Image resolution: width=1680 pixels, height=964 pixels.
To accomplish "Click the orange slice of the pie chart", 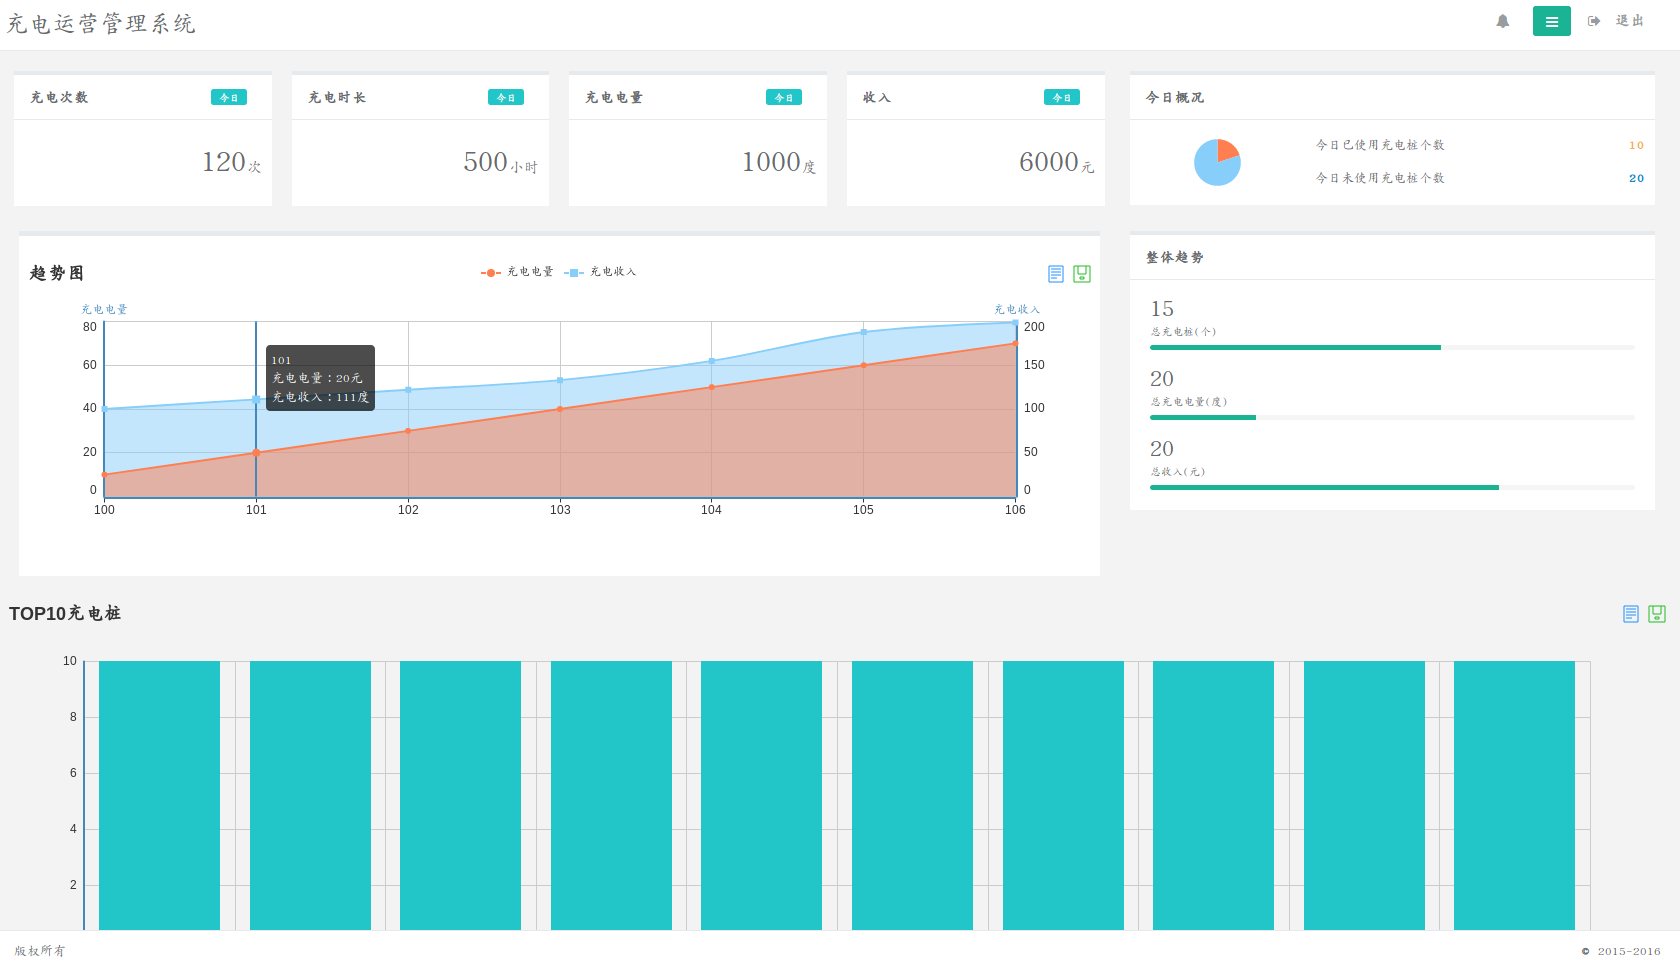I will 1227,151.
